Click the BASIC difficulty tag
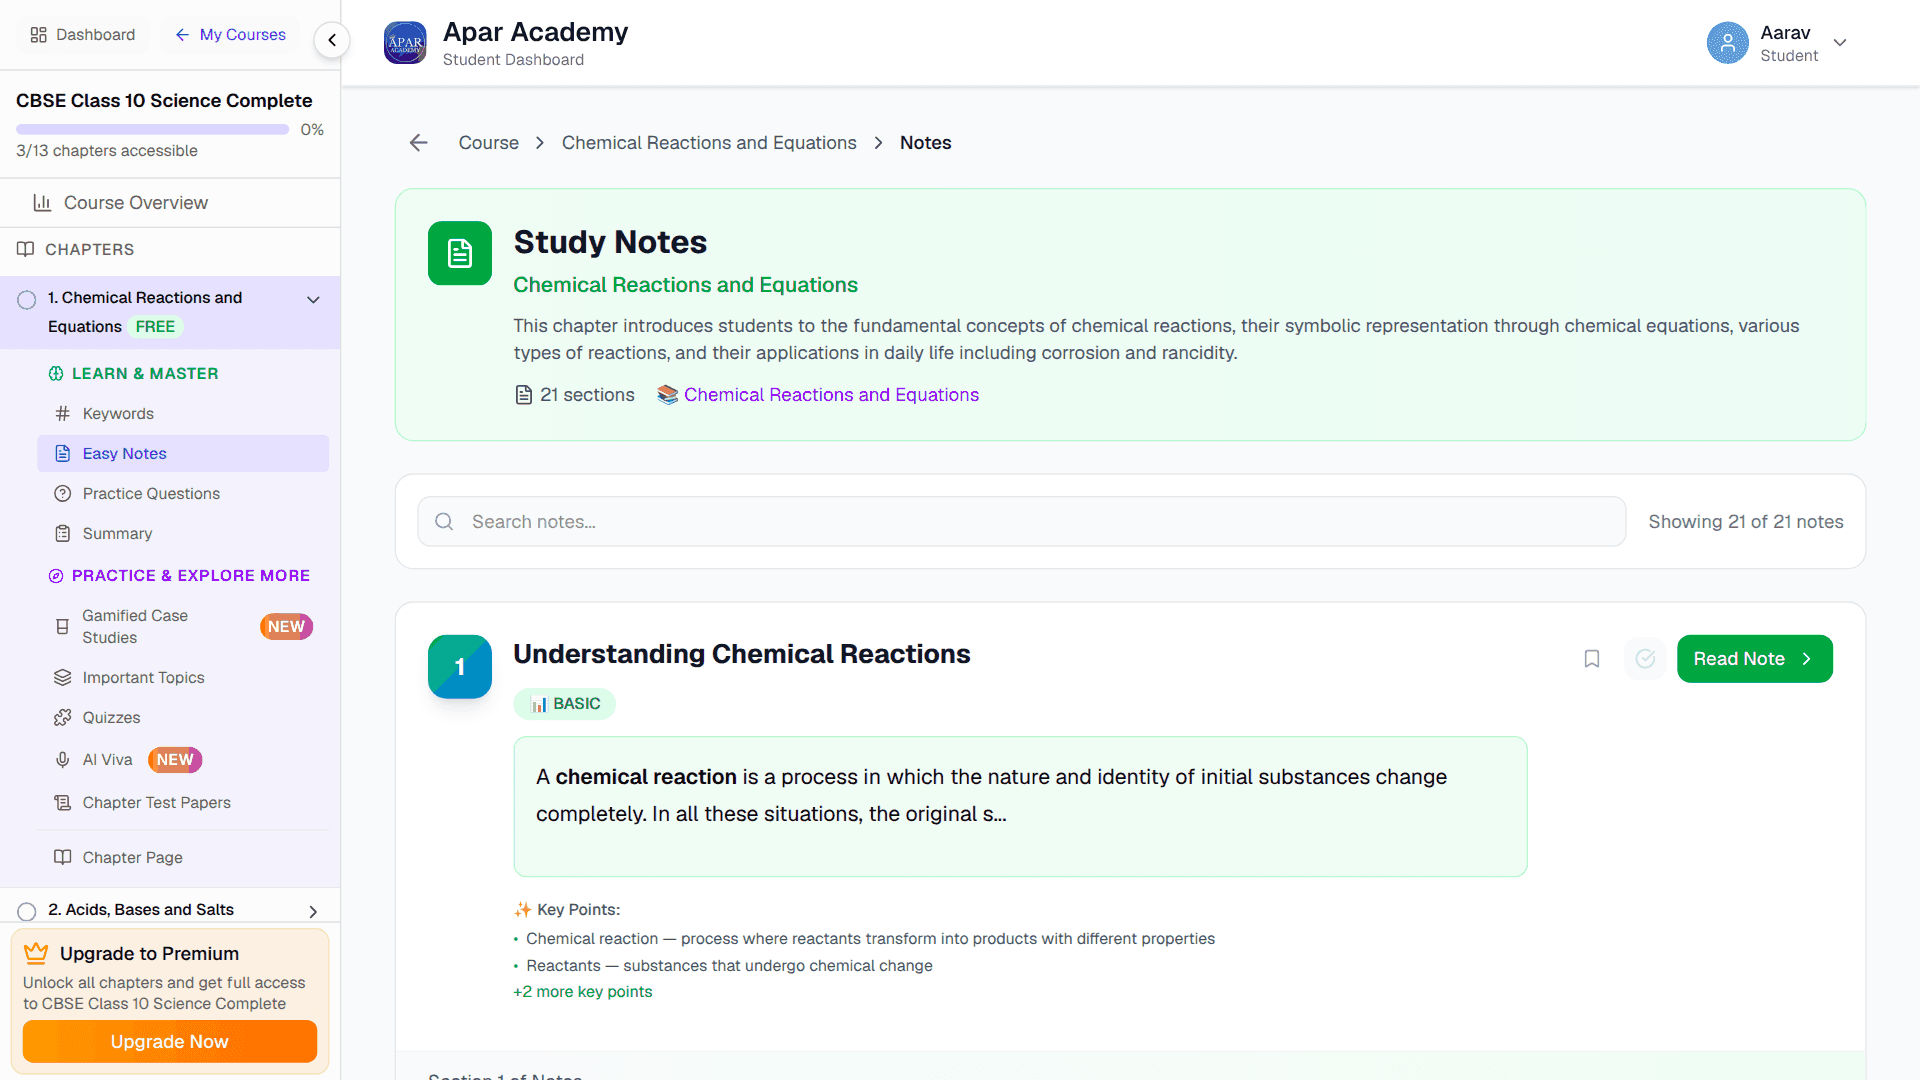This screenshot has height=1080, width=1920. click(x=565, y=704)
